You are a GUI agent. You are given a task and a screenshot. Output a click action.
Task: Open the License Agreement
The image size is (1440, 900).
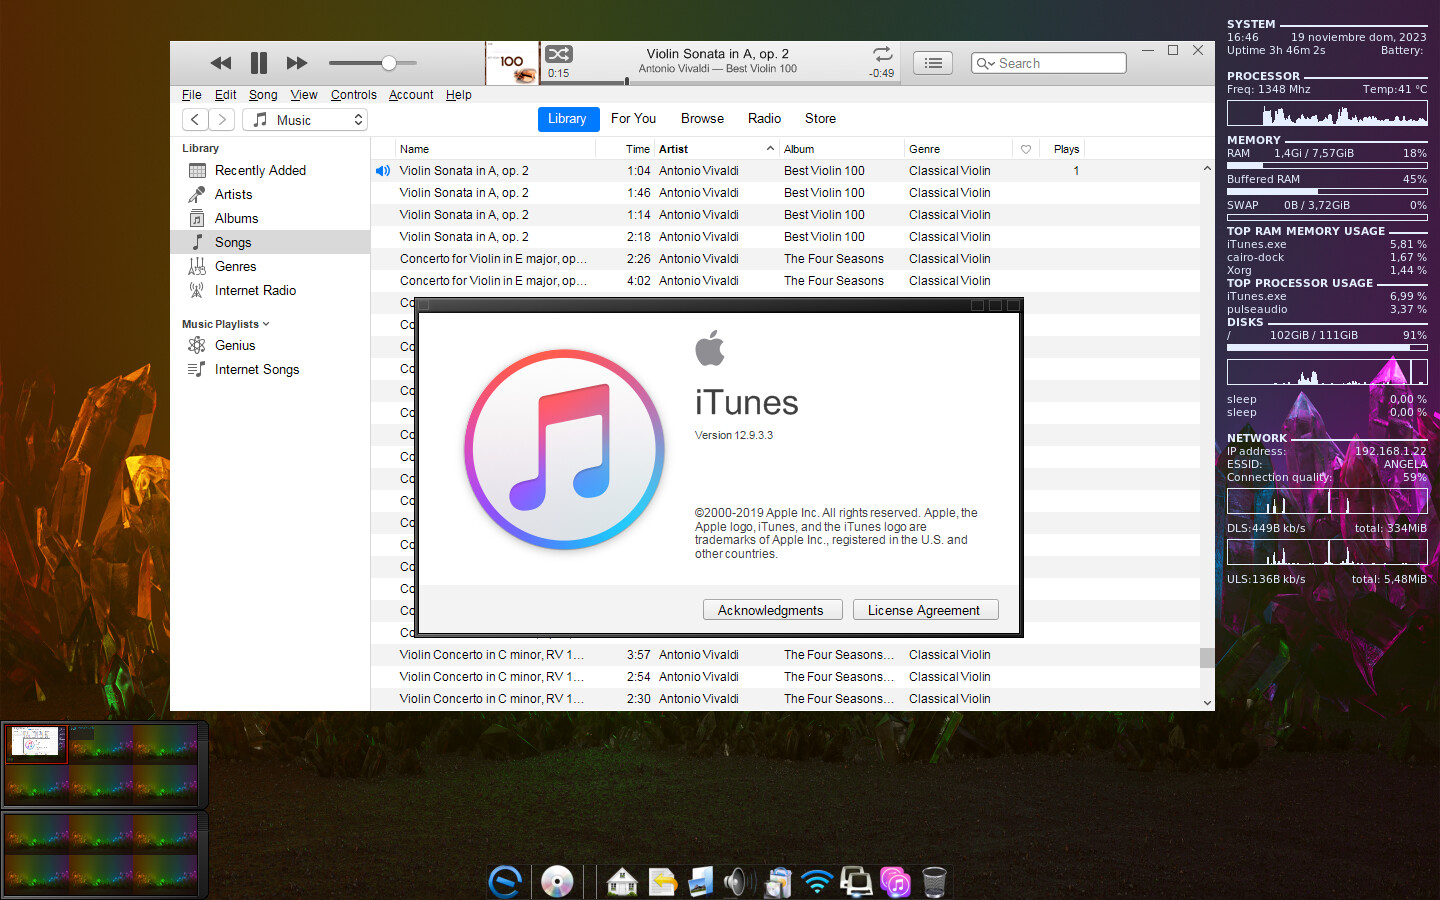pyautogui.click(x=924, y=610)
